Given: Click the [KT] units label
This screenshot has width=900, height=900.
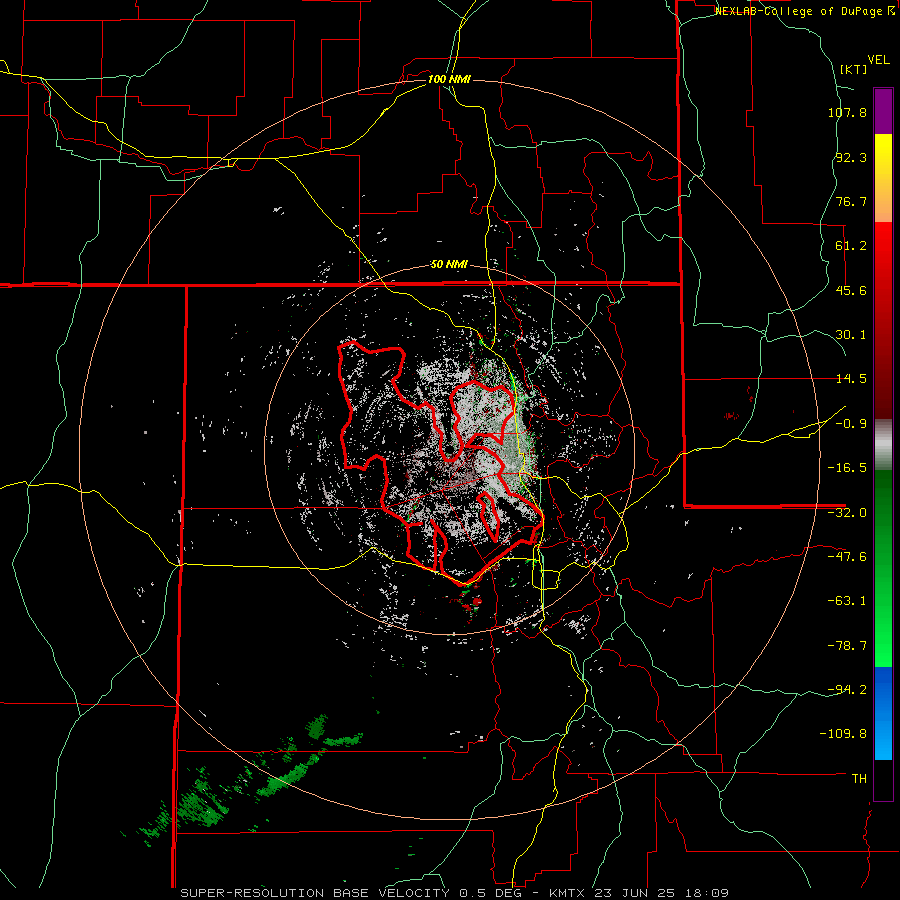Looking at the screenshot, I should [853, 69].
